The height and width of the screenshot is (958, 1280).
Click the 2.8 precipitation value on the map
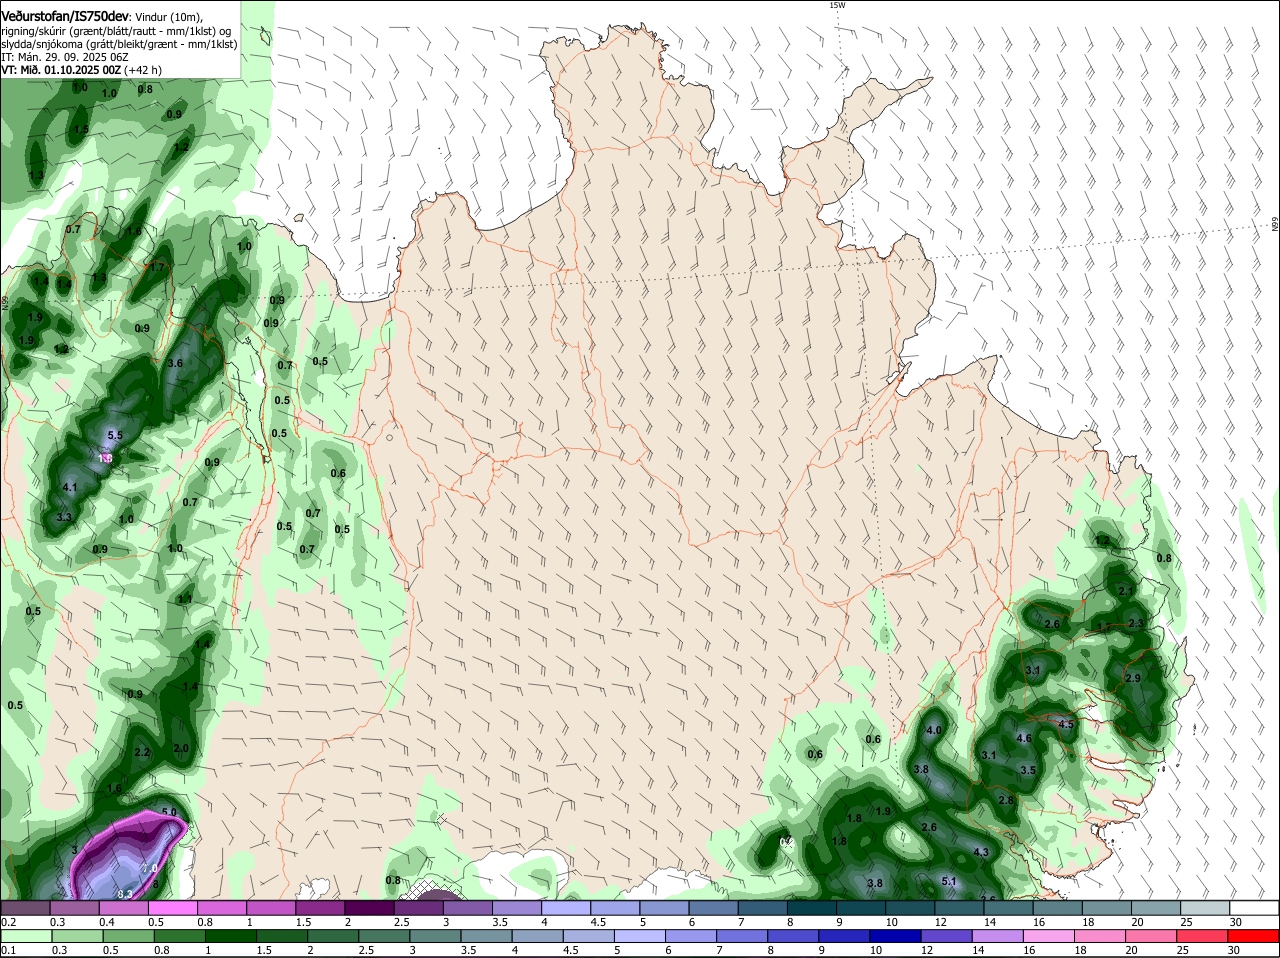[1006, 800]
